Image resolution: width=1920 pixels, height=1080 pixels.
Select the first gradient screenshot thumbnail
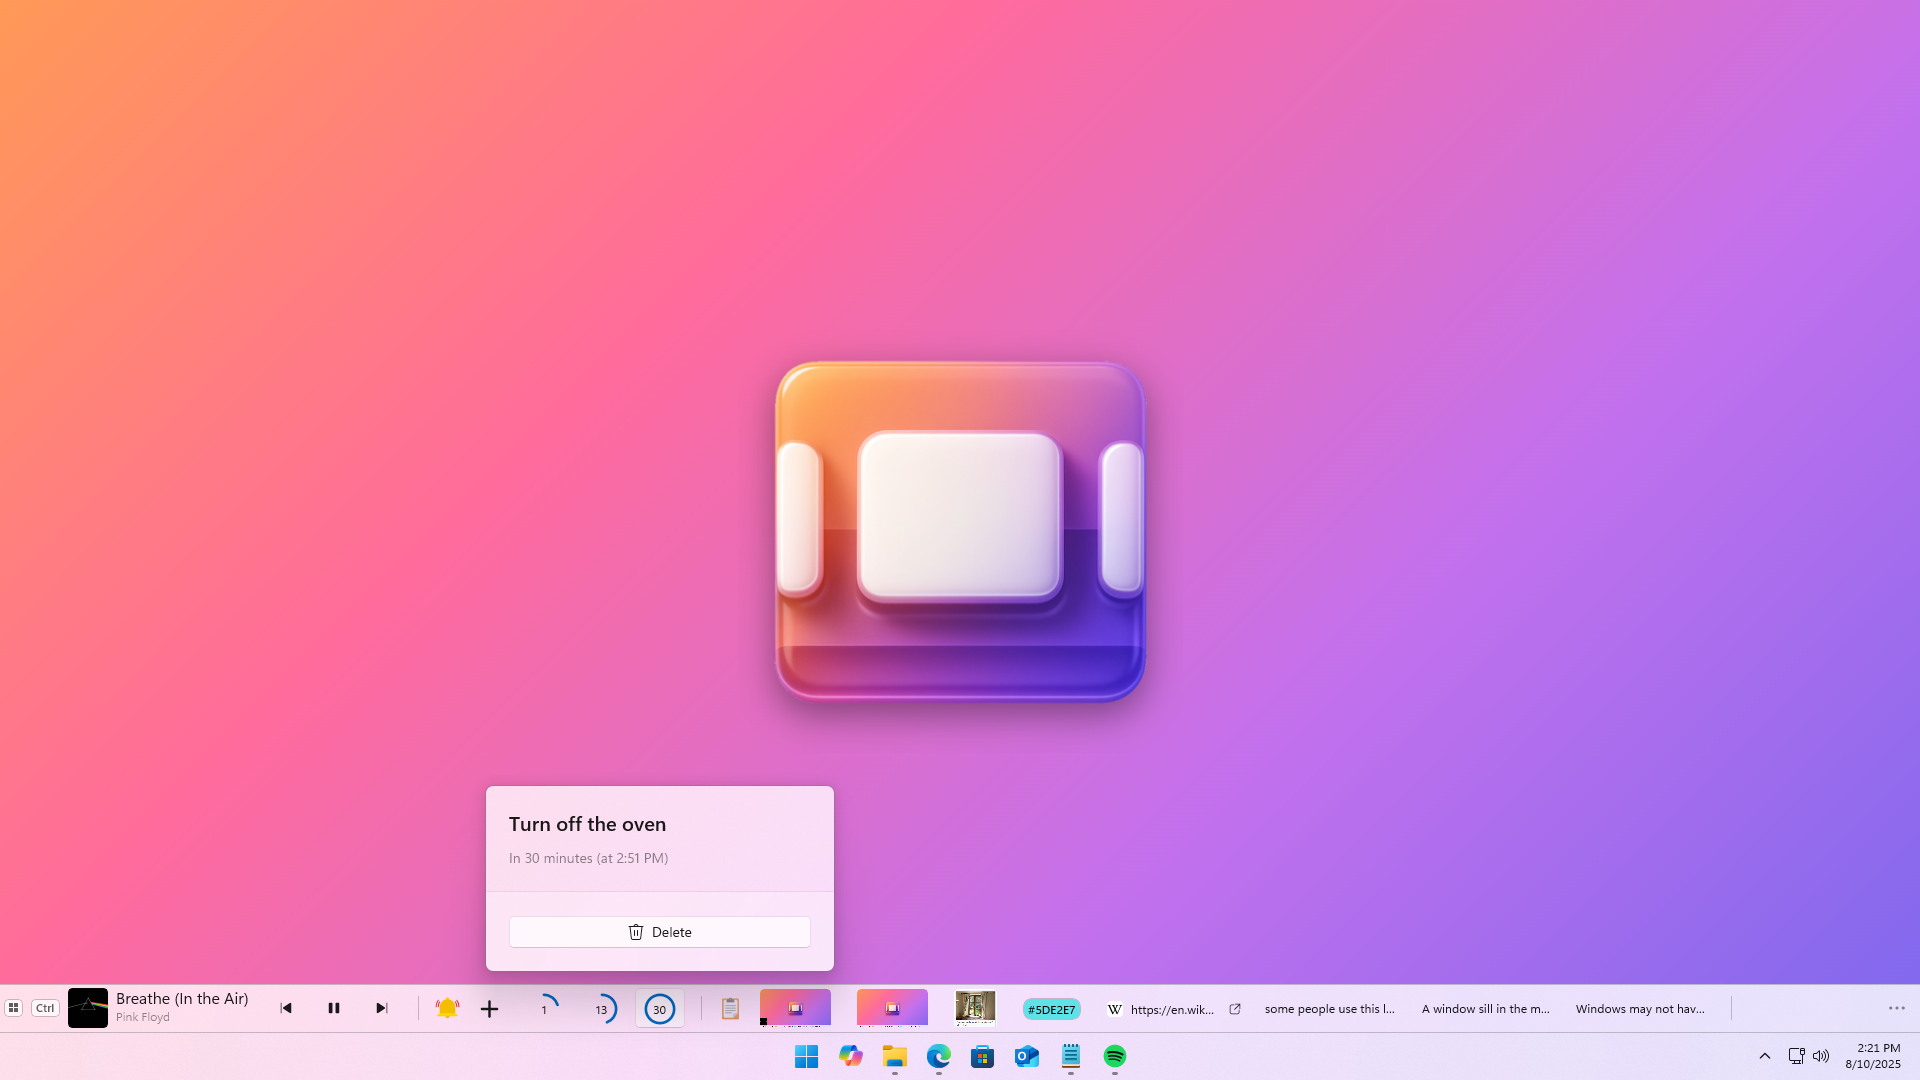click(x=795, y=1008)
